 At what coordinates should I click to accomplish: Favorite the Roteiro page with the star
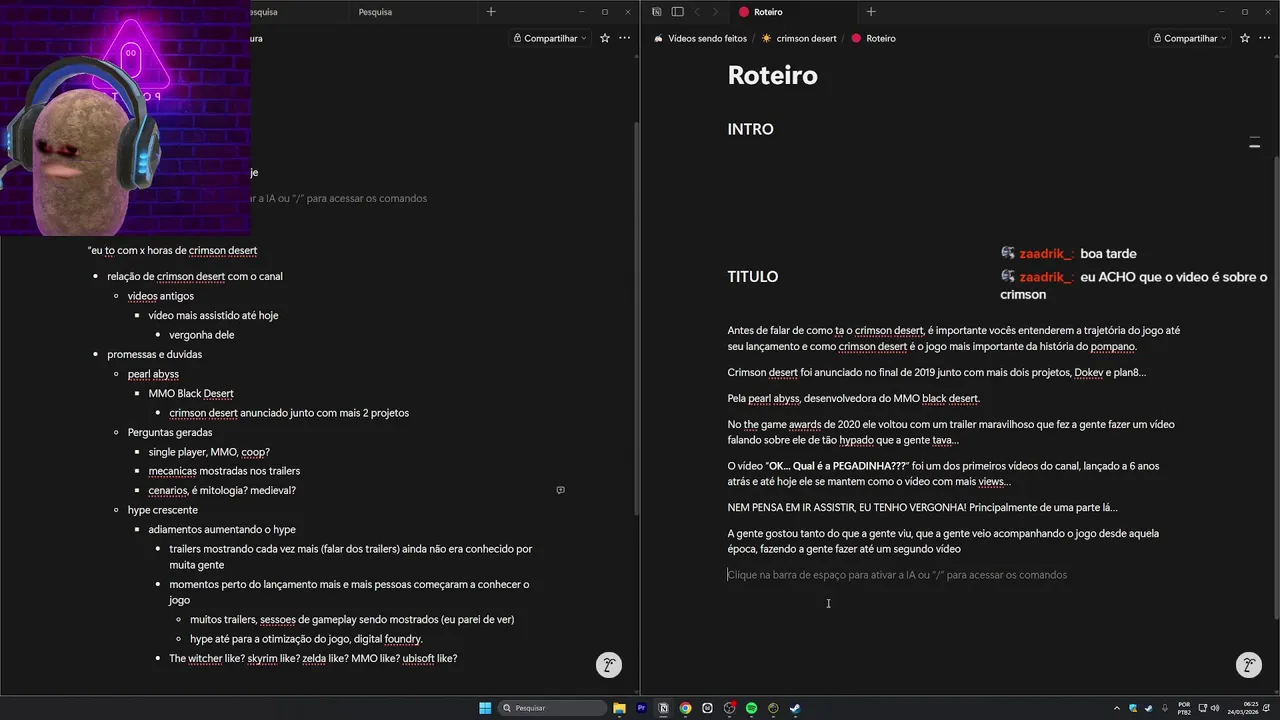point(1245,38)
